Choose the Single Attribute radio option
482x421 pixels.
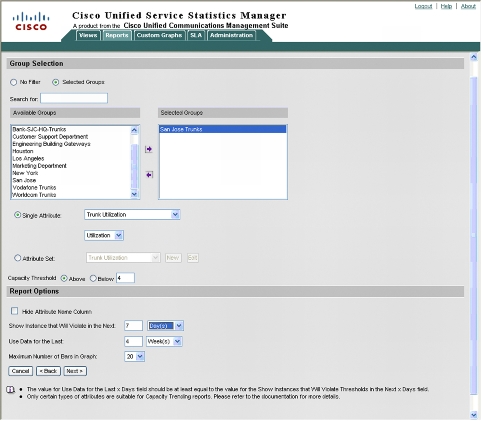(x=18, y=215)
